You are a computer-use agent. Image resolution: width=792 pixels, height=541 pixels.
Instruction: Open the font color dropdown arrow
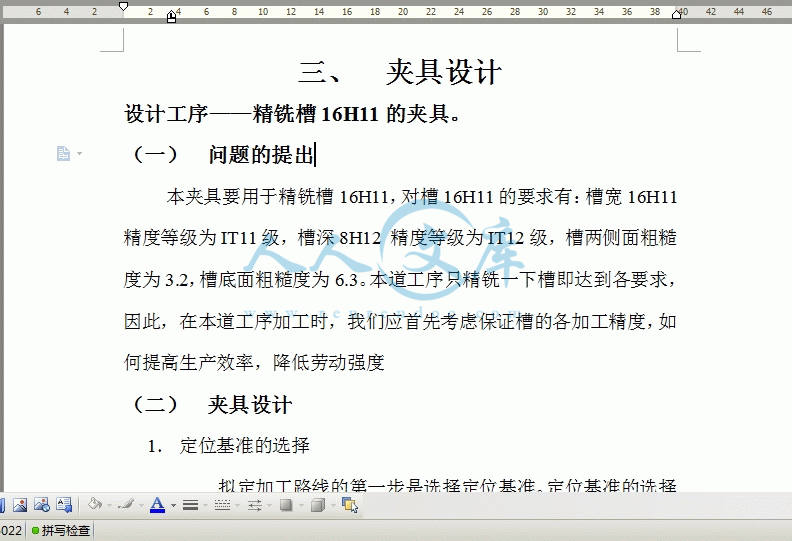pyautogui.click(x=173, y=505)
